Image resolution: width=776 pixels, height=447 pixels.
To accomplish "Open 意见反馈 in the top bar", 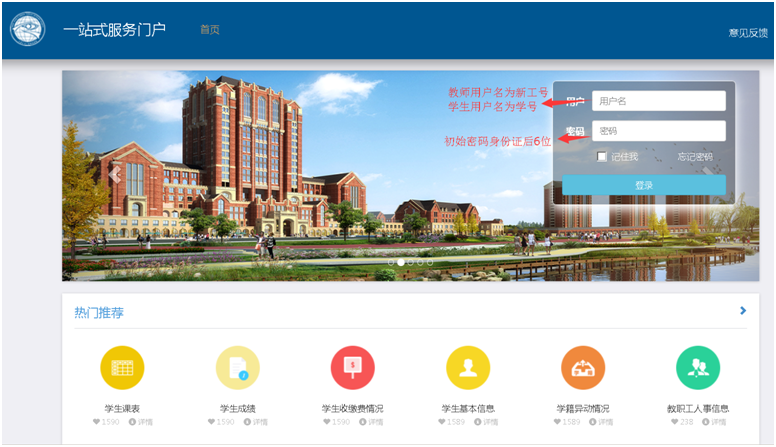I will click(750, 33).
